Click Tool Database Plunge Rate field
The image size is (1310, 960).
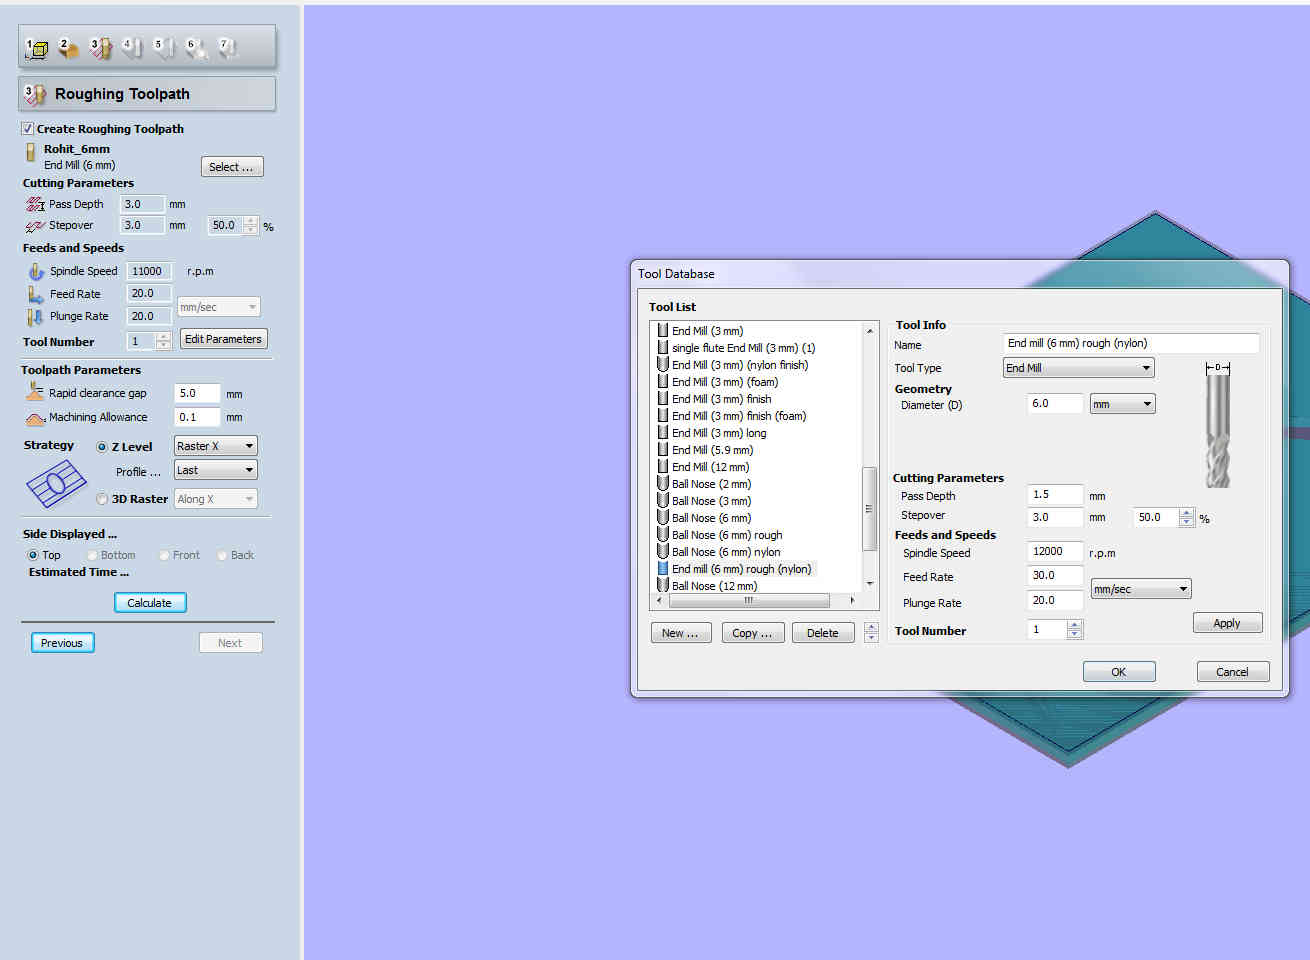[1056, 600]
